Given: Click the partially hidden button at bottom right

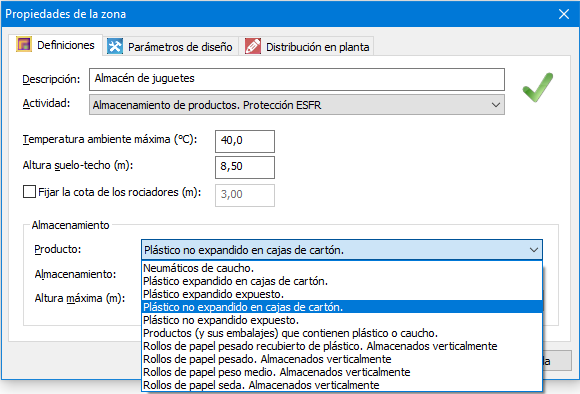Looking at the screenshot, I should [x=557, y=361].
